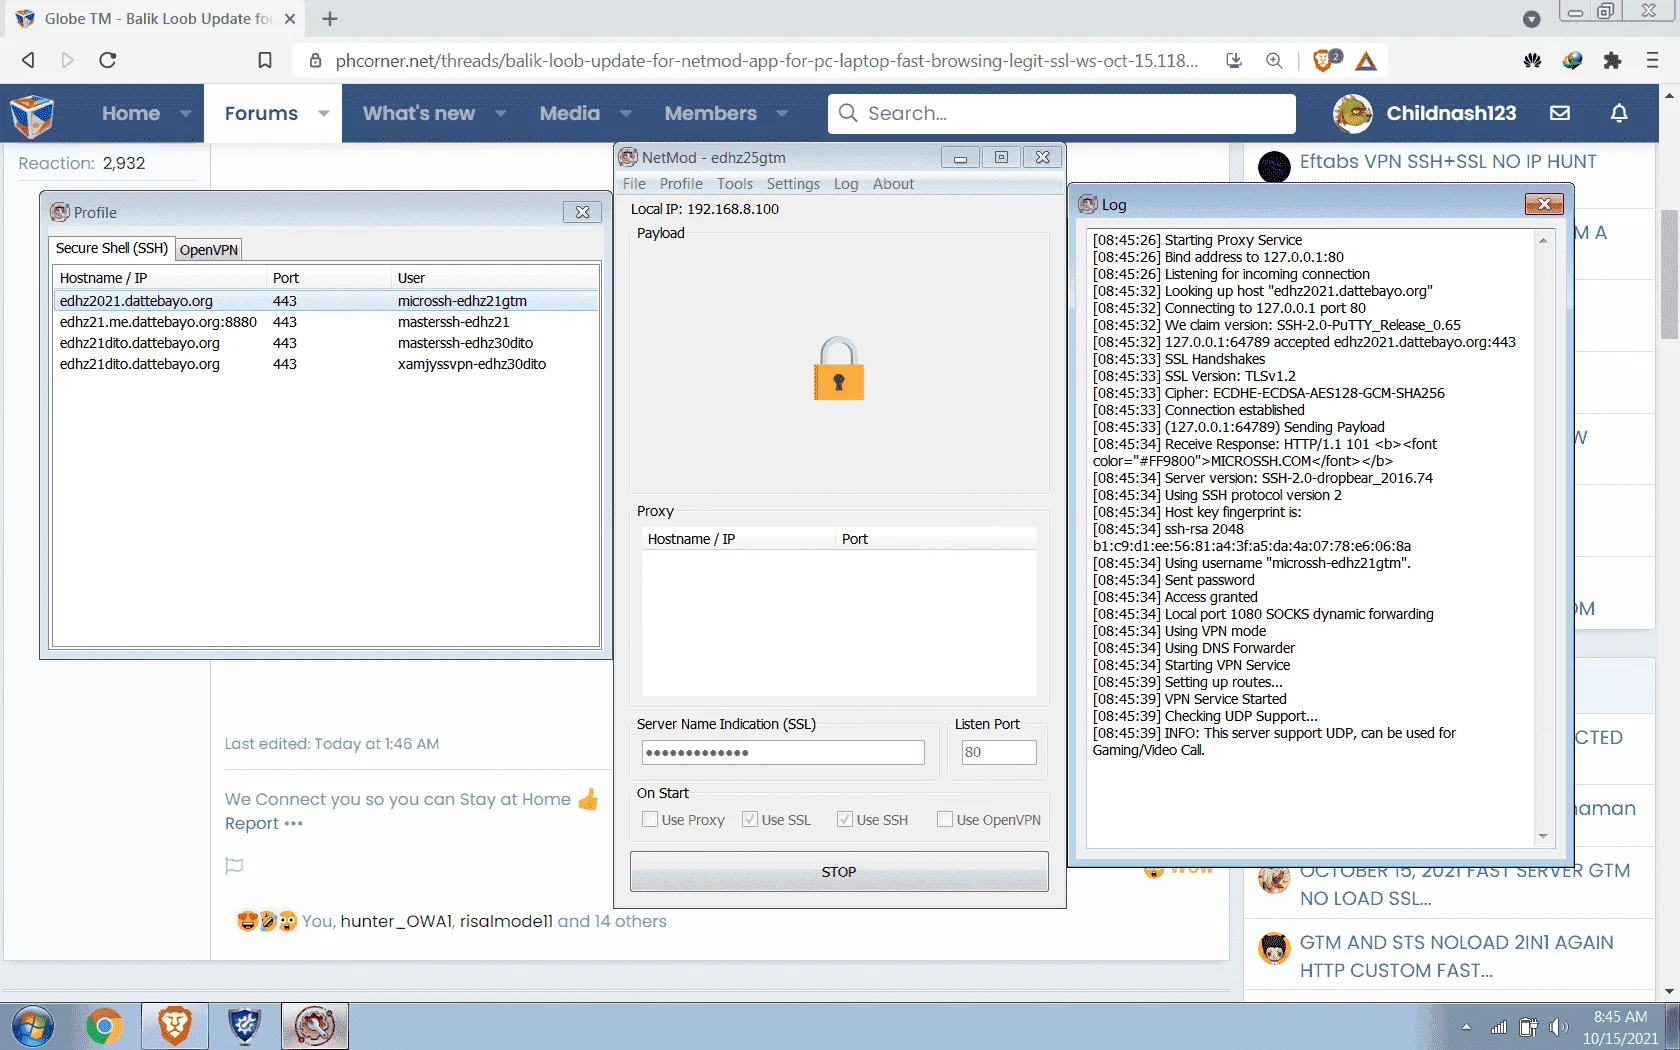Switch to the OpenVPN tab in Profile
Image resolution: width=1680 pixels, height=1050 pixels.
(x=209, y=250)
